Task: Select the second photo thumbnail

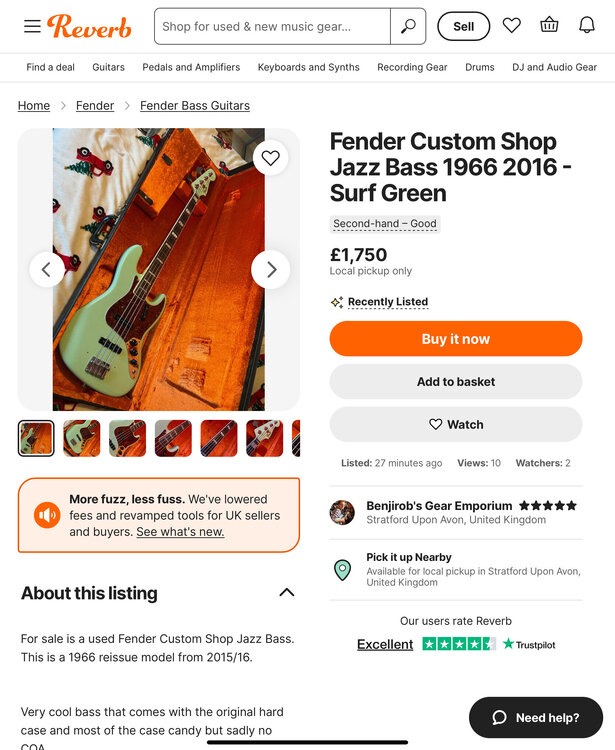Action: click(x=82, y=438)
